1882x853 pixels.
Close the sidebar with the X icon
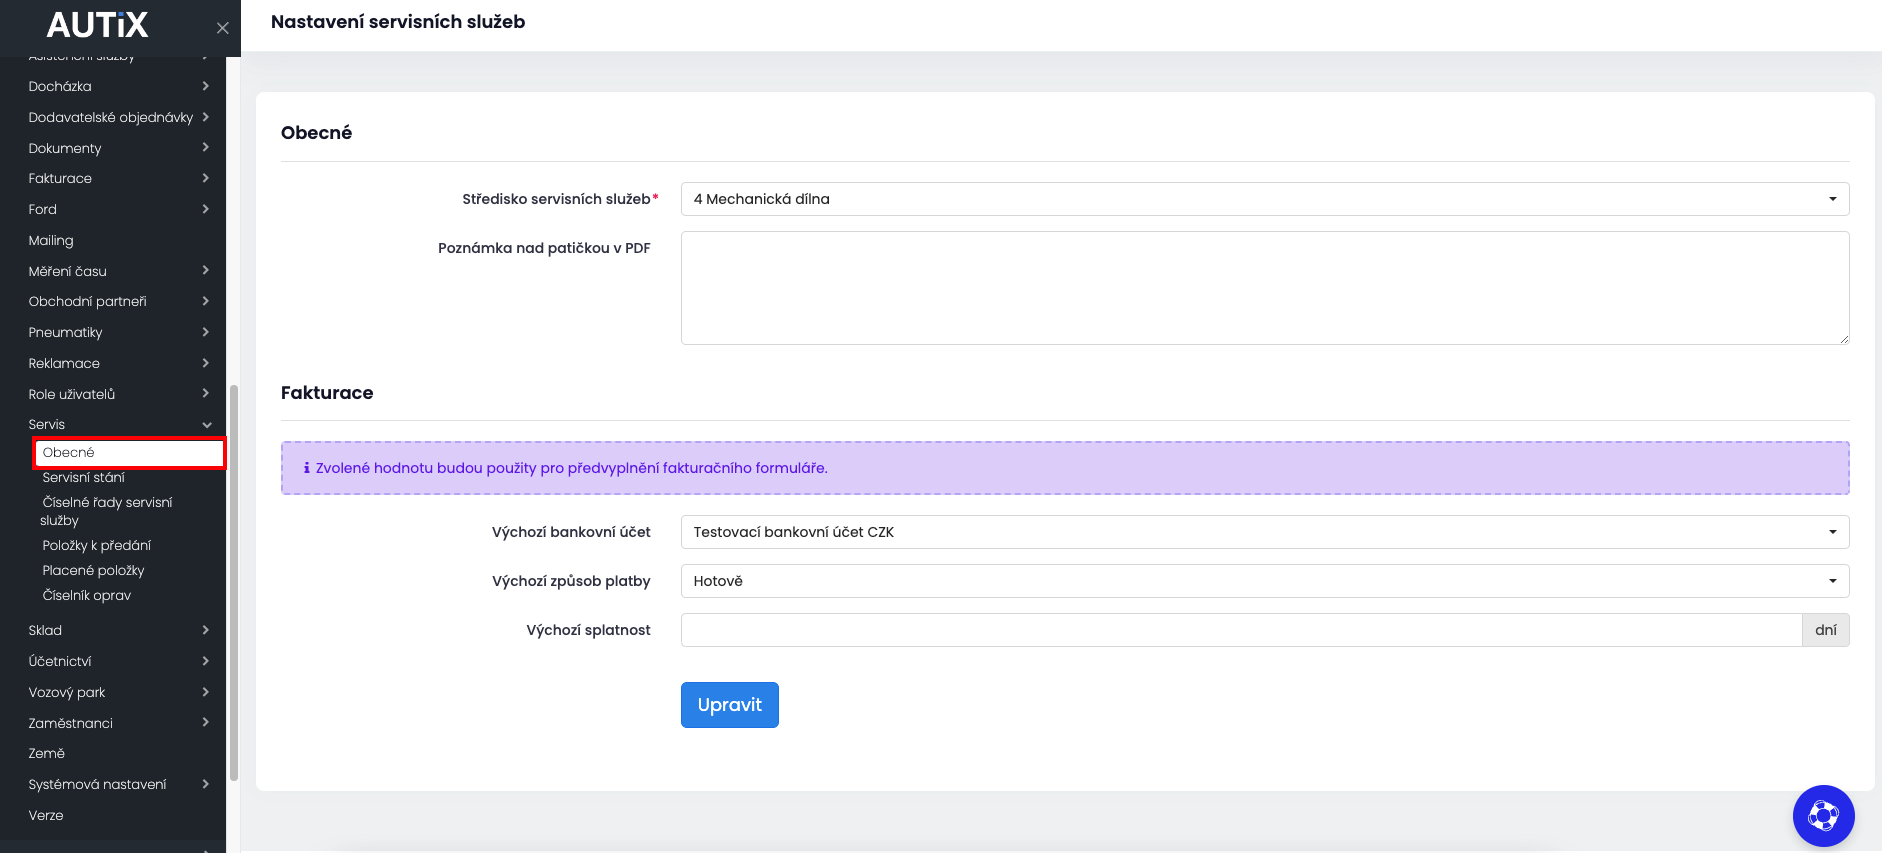[223, 28]
